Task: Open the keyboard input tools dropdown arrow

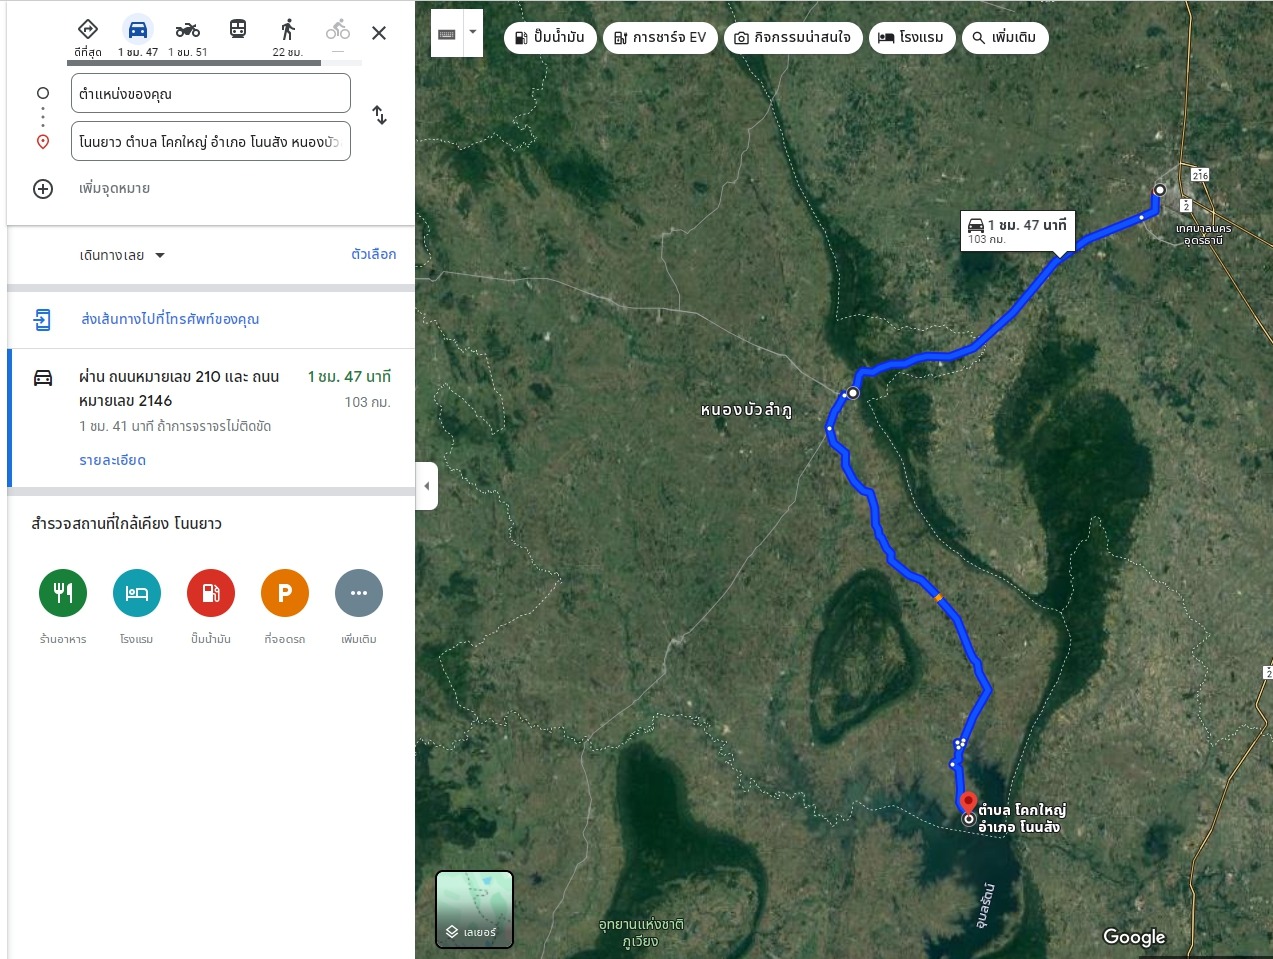Action: [x=473, y=32]
